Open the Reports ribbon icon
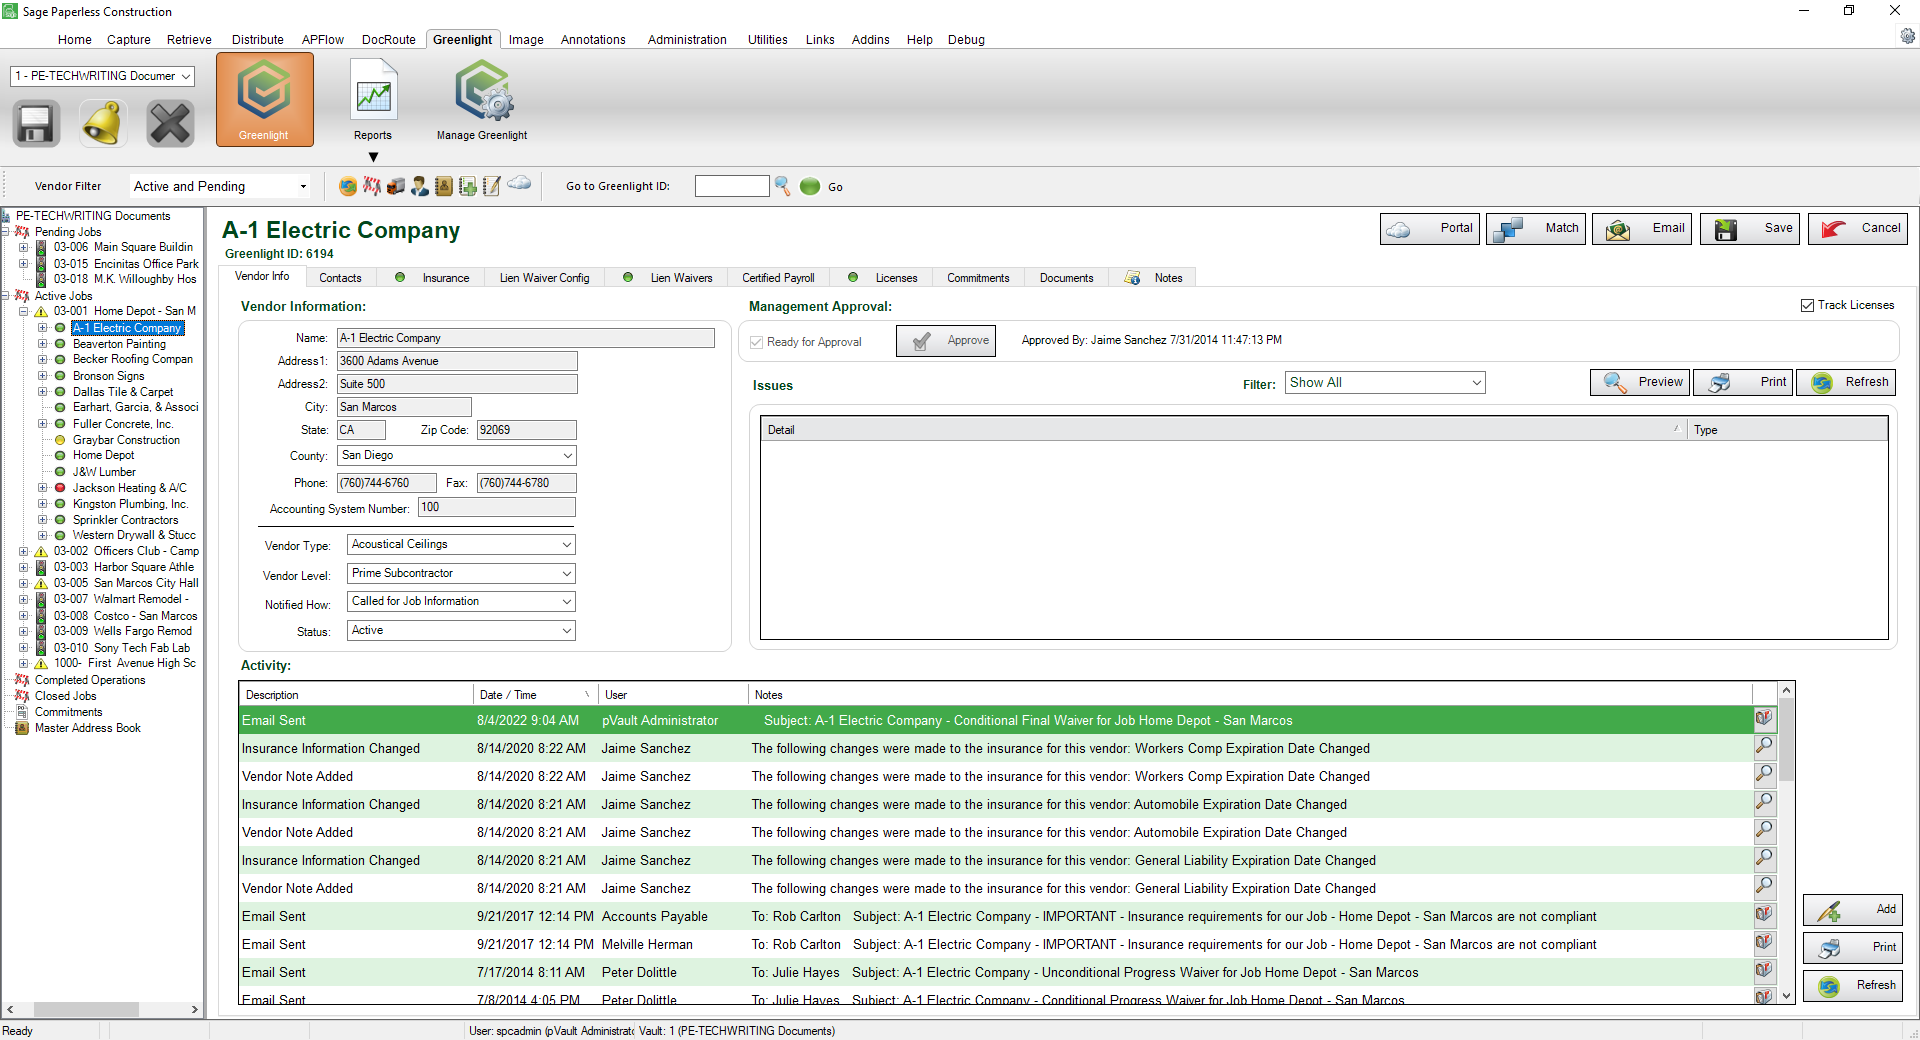This screenshot has width=1920, height=1040. tap(373, 99)
